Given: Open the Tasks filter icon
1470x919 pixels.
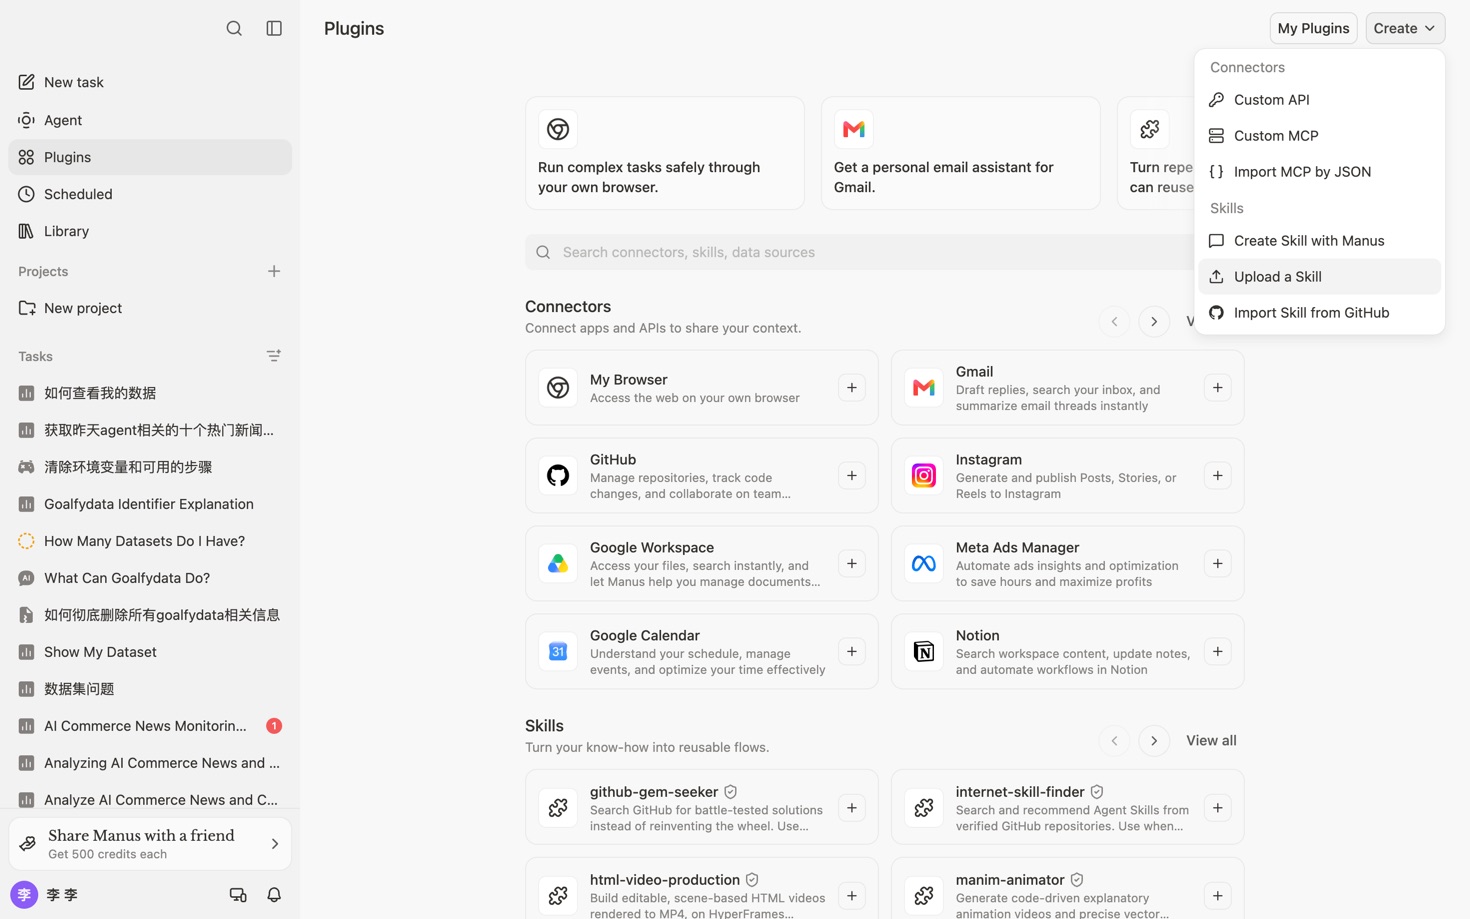Looking at the screenshot, I should [x=274, y=356].
